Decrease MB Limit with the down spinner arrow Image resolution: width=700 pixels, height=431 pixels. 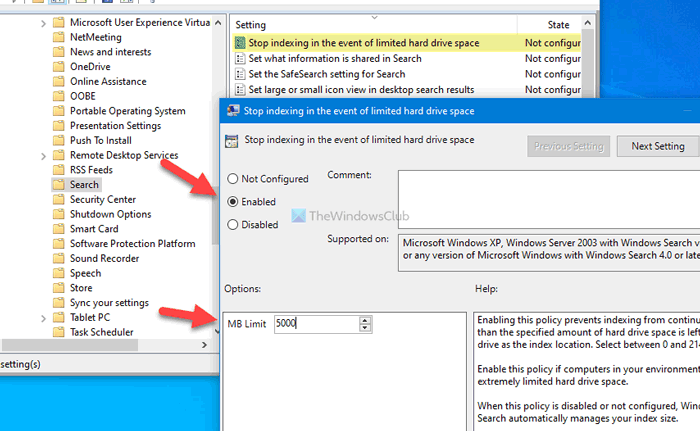tap(365, 328)
